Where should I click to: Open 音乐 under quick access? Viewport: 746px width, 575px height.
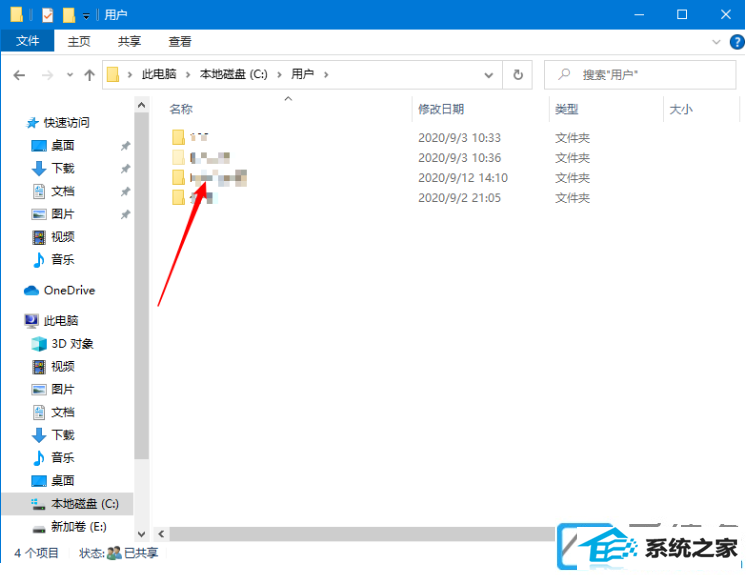point(63,260)
